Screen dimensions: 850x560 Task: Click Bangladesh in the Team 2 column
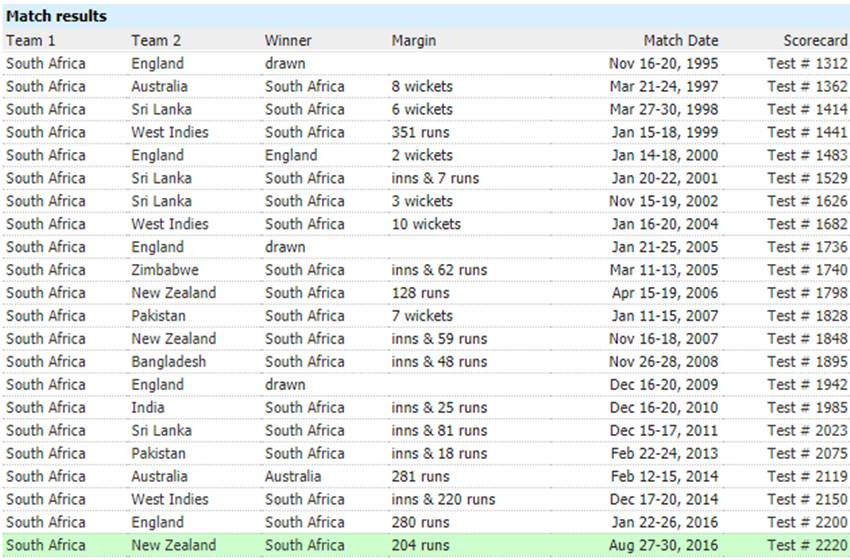pyautogui.click(x=169, y=362)
